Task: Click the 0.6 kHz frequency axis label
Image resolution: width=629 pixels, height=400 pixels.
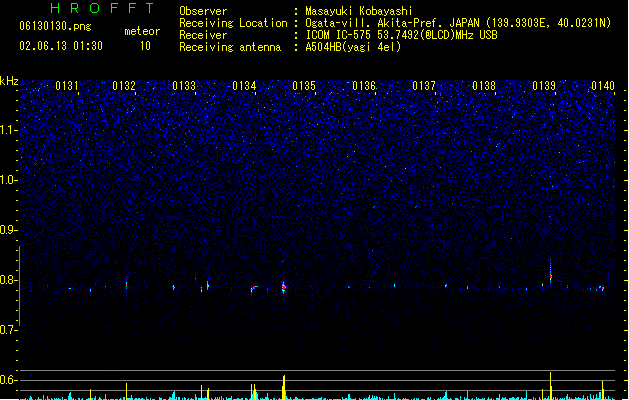Action: (9, 380)
